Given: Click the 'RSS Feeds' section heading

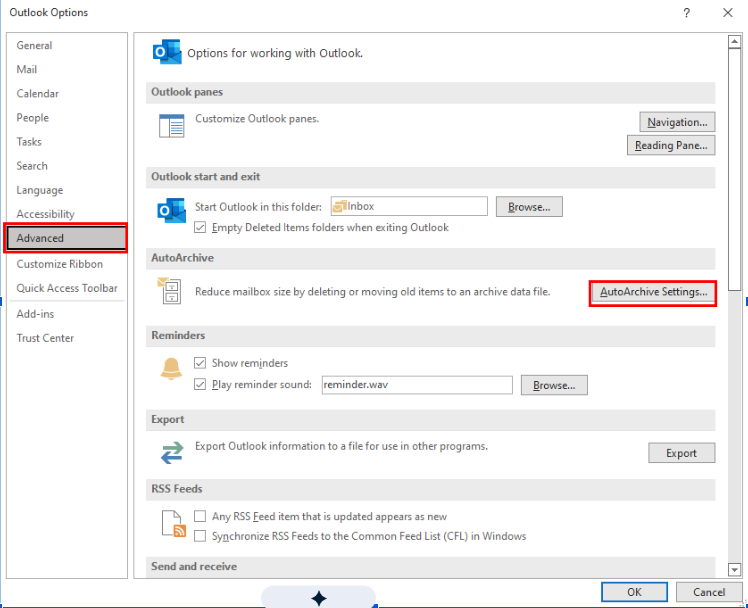Looking at the screenshot, I should (177, 489).
